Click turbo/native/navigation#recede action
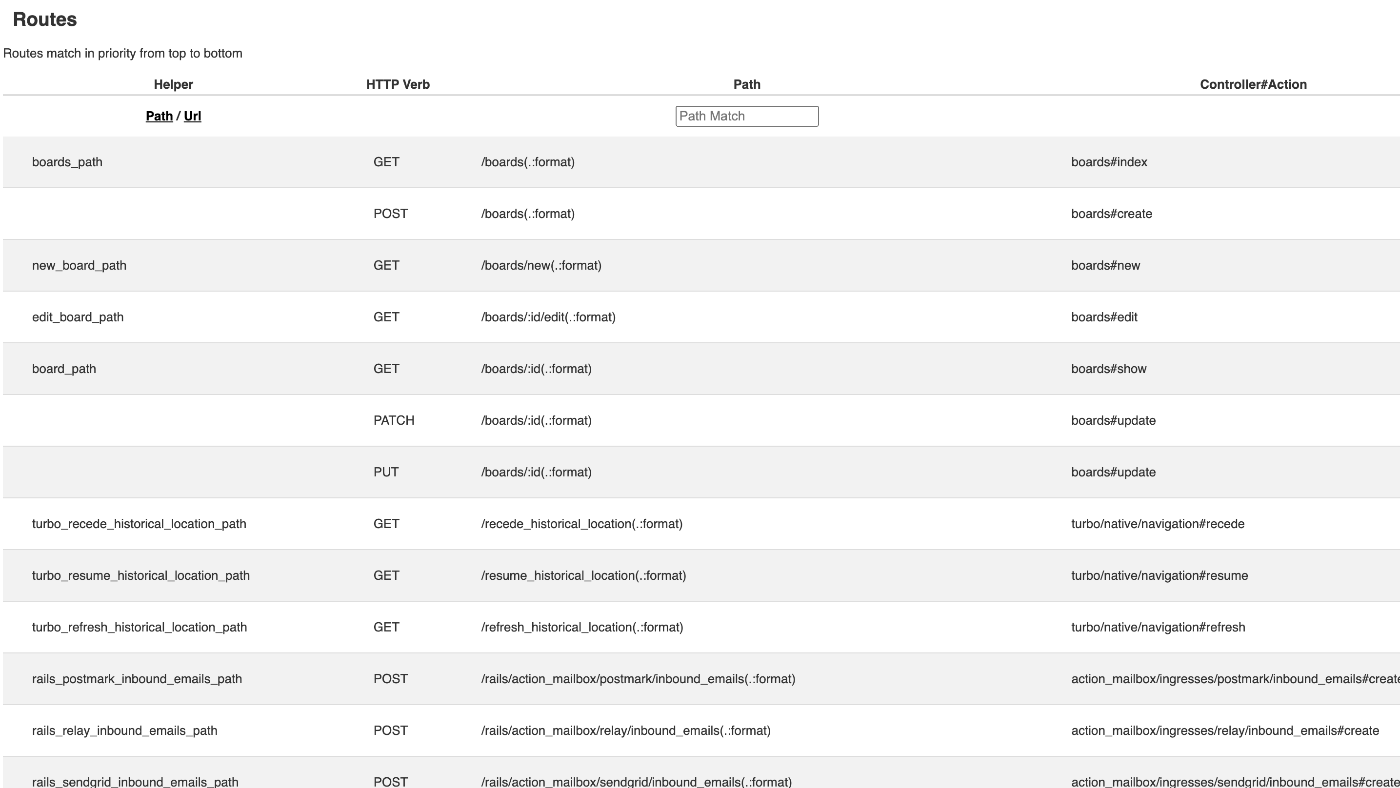Viewport: 1400px width, 788px height. click(x=1158, y=524)
